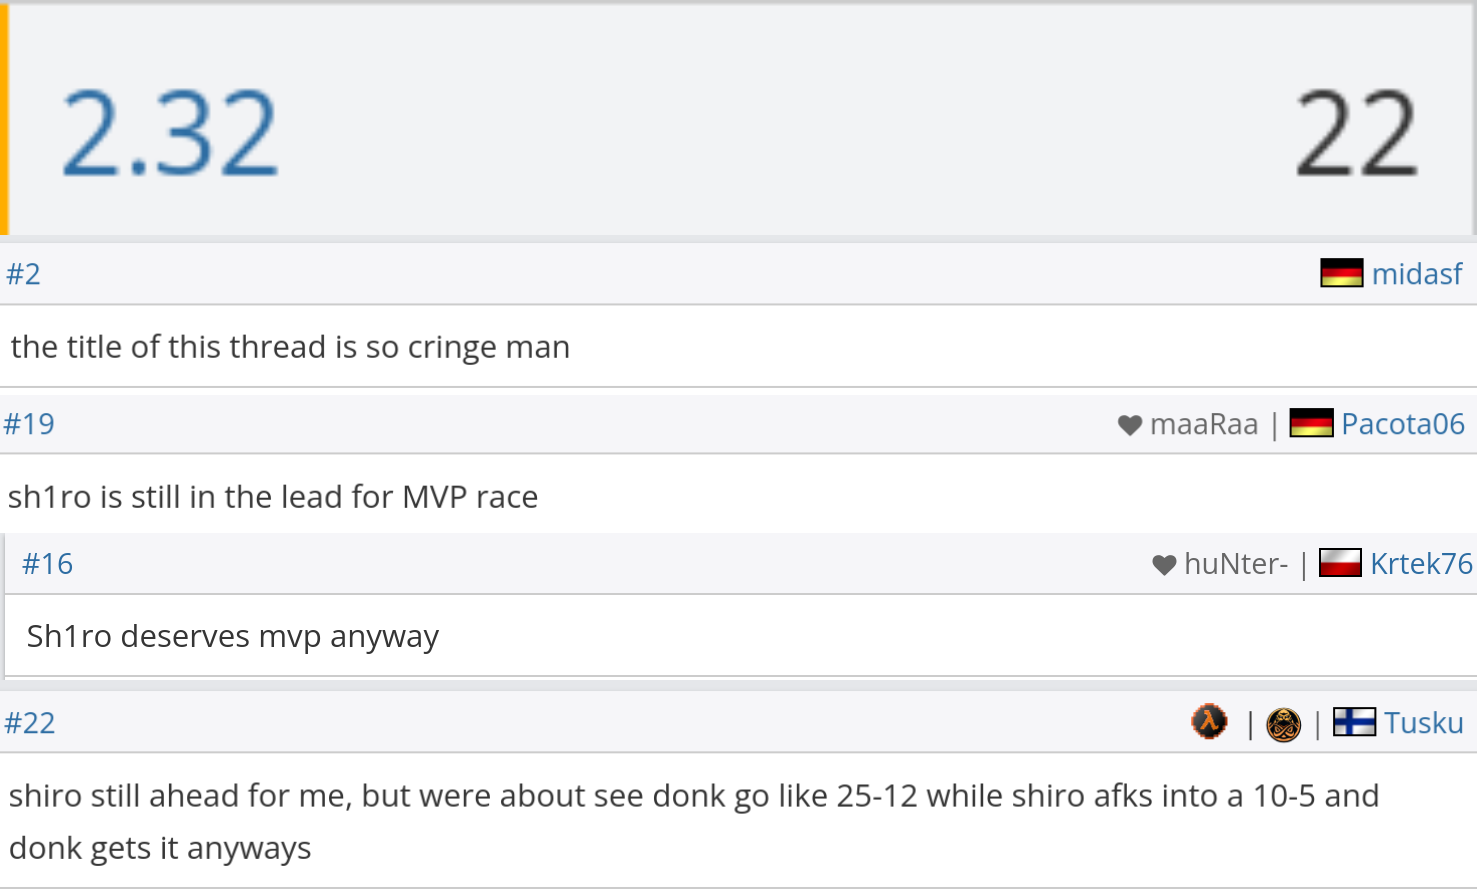Click the Finnish flag next to Tusku
This screenshot has height=889, width=1477.
(1355, 722)
